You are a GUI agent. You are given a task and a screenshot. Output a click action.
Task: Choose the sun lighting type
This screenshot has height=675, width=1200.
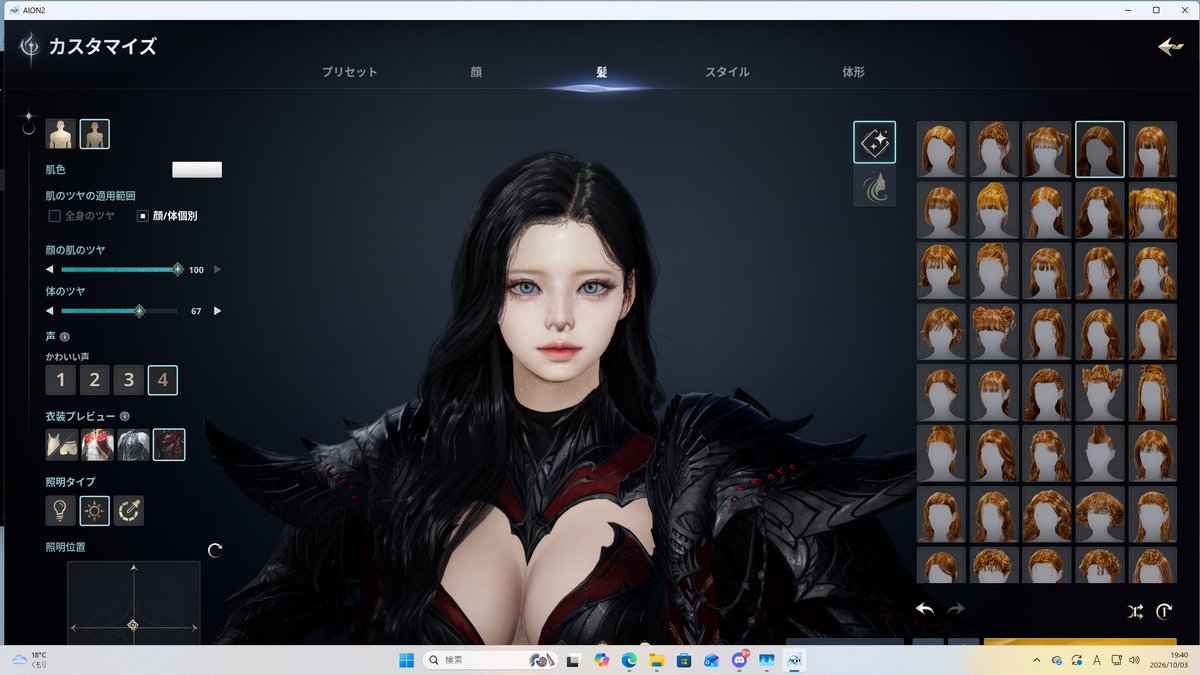95,511
